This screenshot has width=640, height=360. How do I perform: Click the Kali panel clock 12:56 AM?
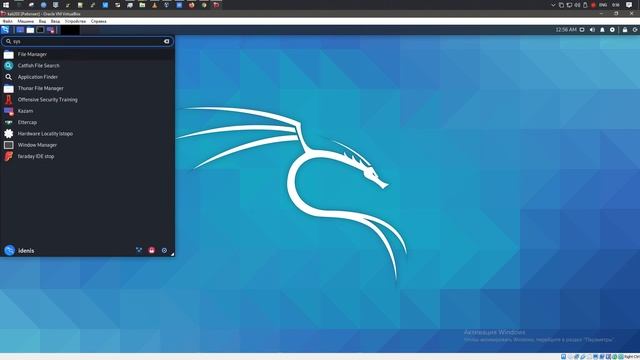[566, 30]
